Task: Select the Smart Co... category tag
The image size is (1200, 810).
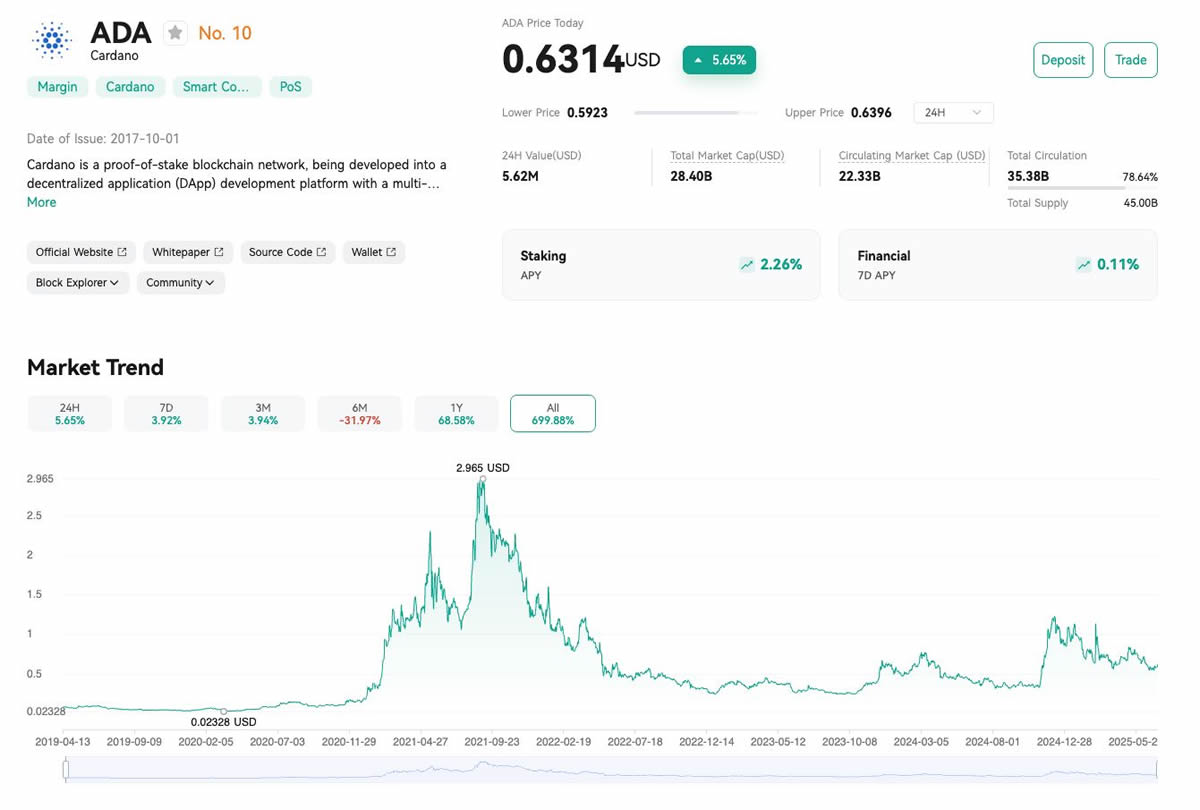Action: pos(216,87)
